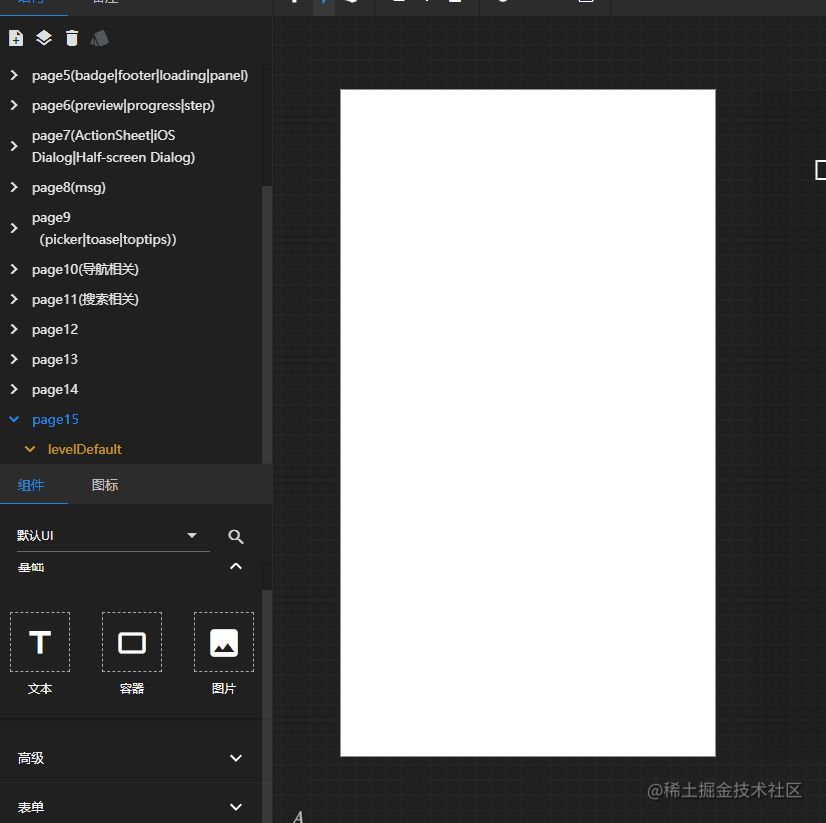Screen dimensions: 826x823
Task: Switch to the 组件 tab
Action: pos(31,485)
